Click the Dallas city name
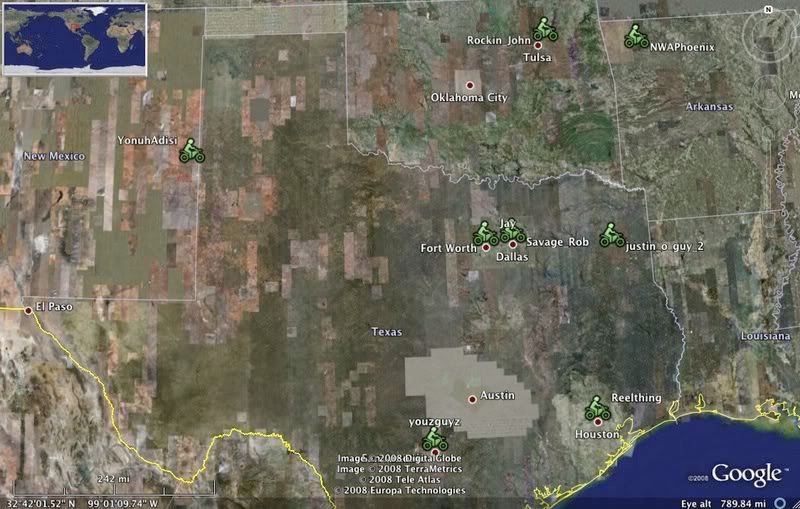The image size is (800, 509). 512,257
